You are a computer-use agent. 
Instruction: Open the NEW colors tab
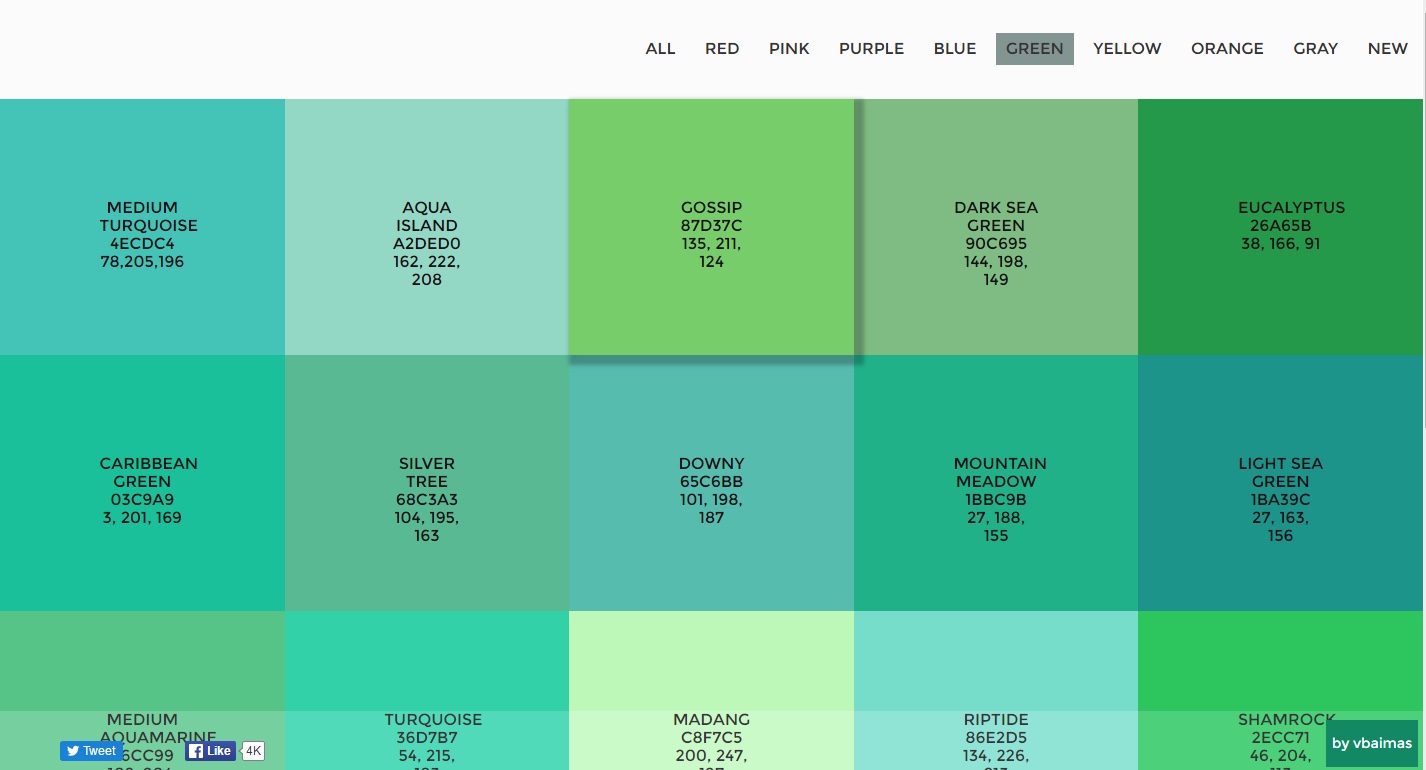click(x=1387, y=49)
